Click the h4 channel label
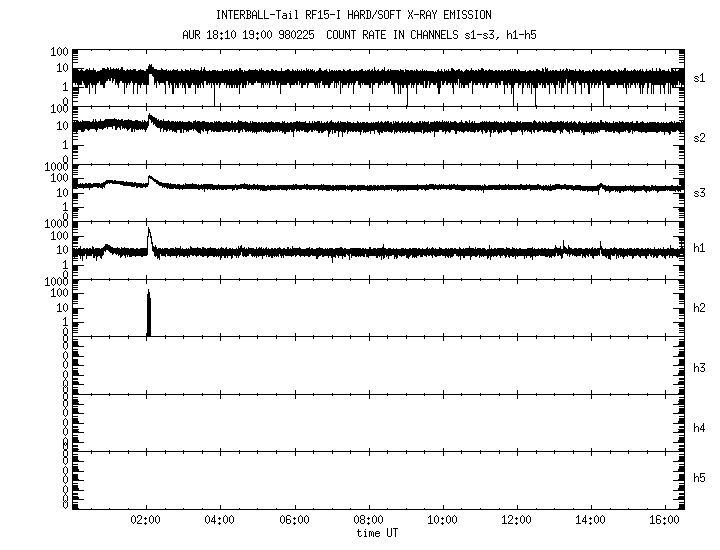720x550 pixels. [699, 427]
